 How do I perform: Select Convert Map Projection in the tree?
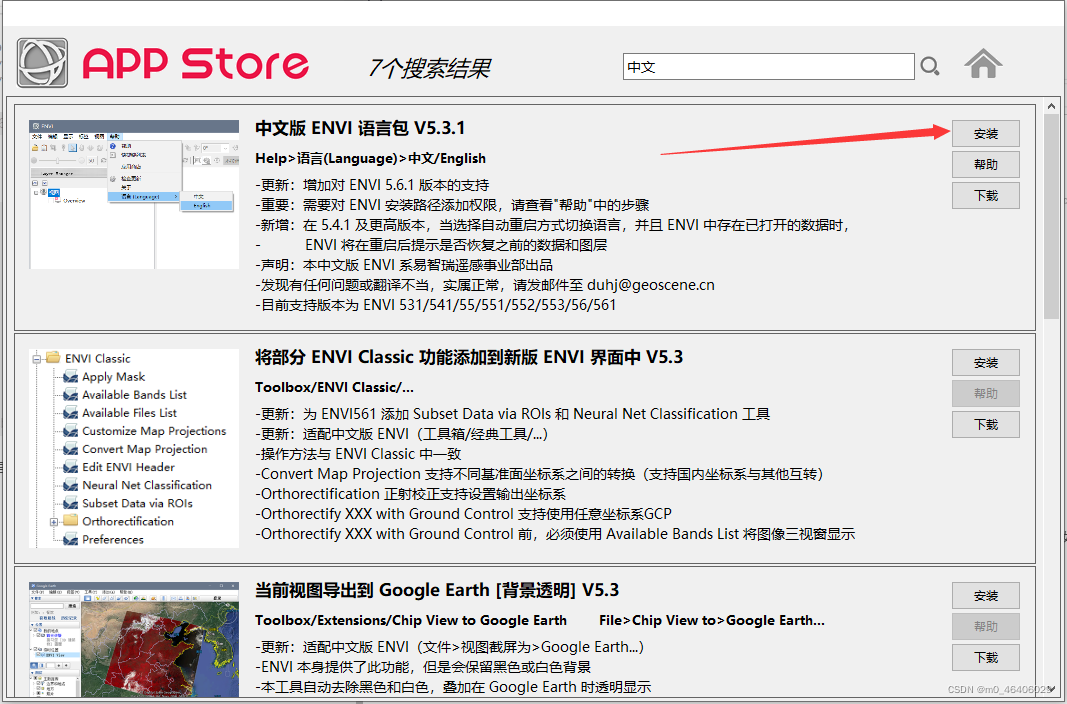[x=144, y=450]
